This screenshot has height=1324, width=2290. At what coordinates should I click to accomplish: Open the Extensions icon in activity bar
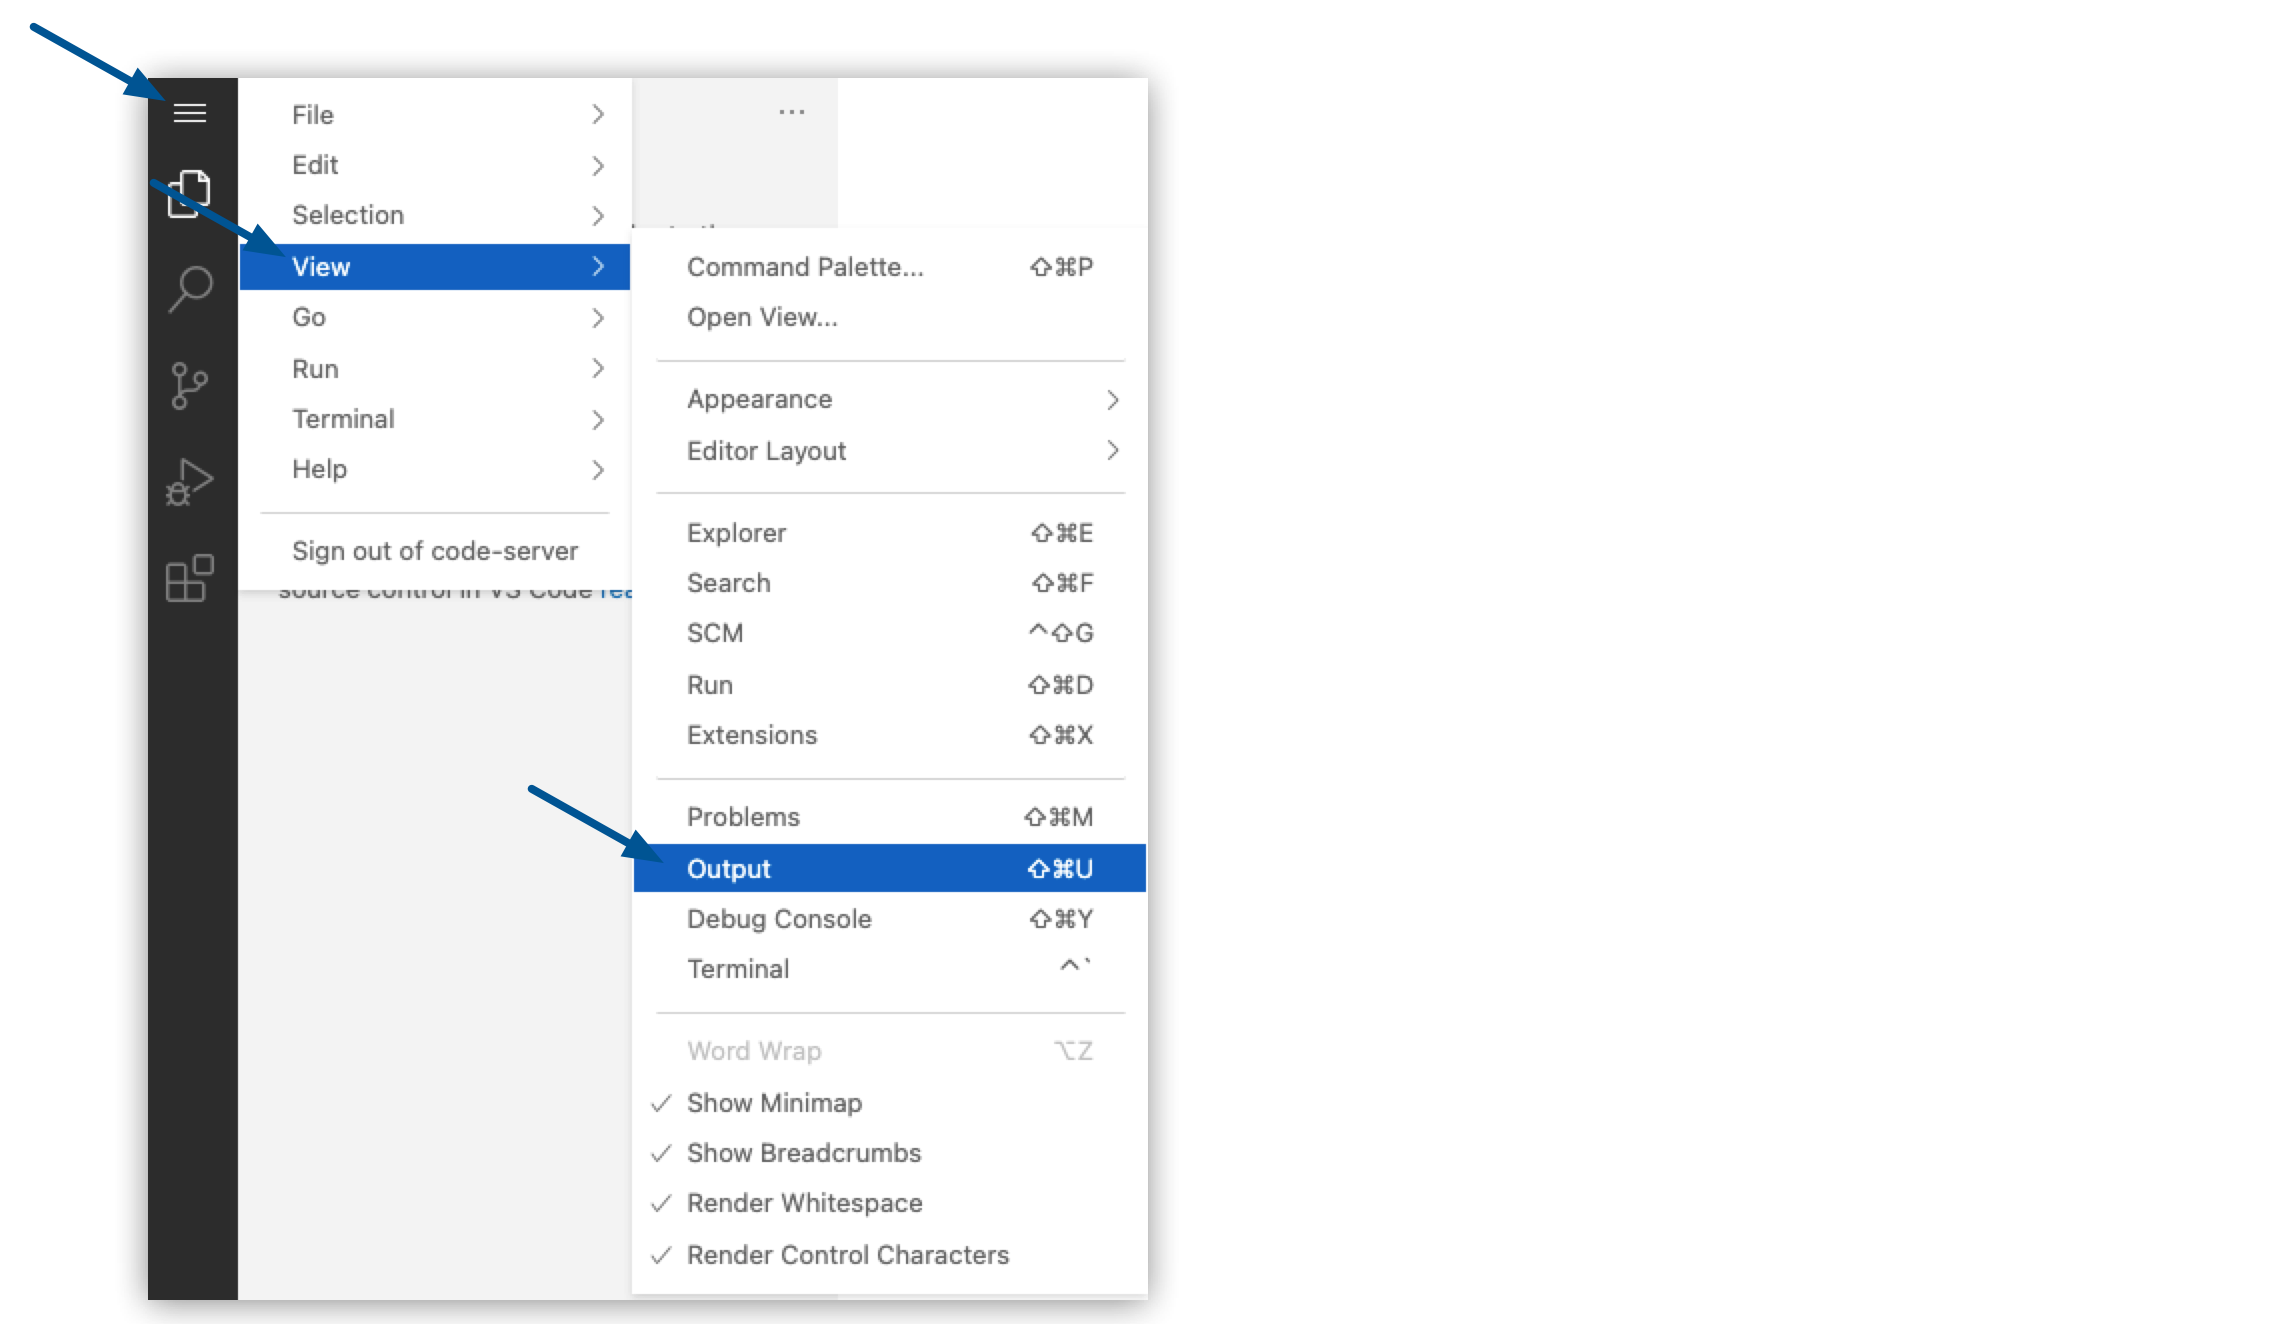[x=190, y=578]
